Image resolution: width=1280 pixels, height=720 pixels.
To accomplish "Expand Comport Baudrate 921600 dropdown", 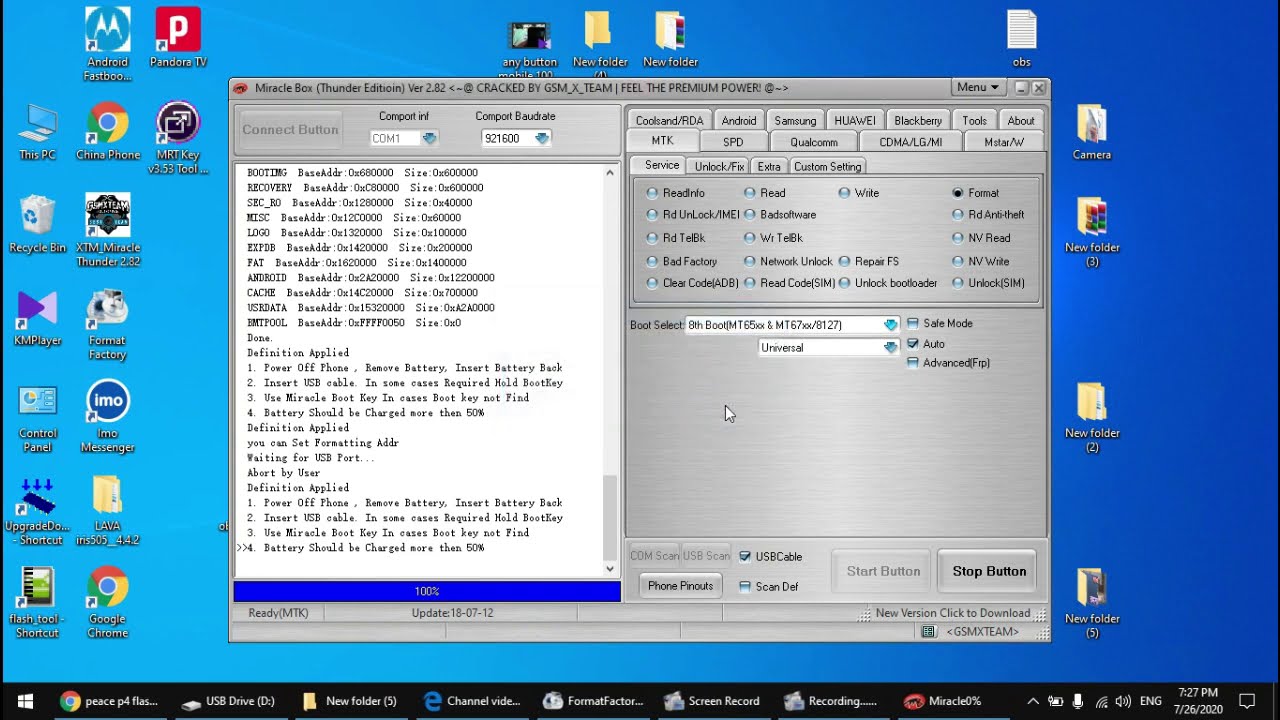I will pos(541,139).
